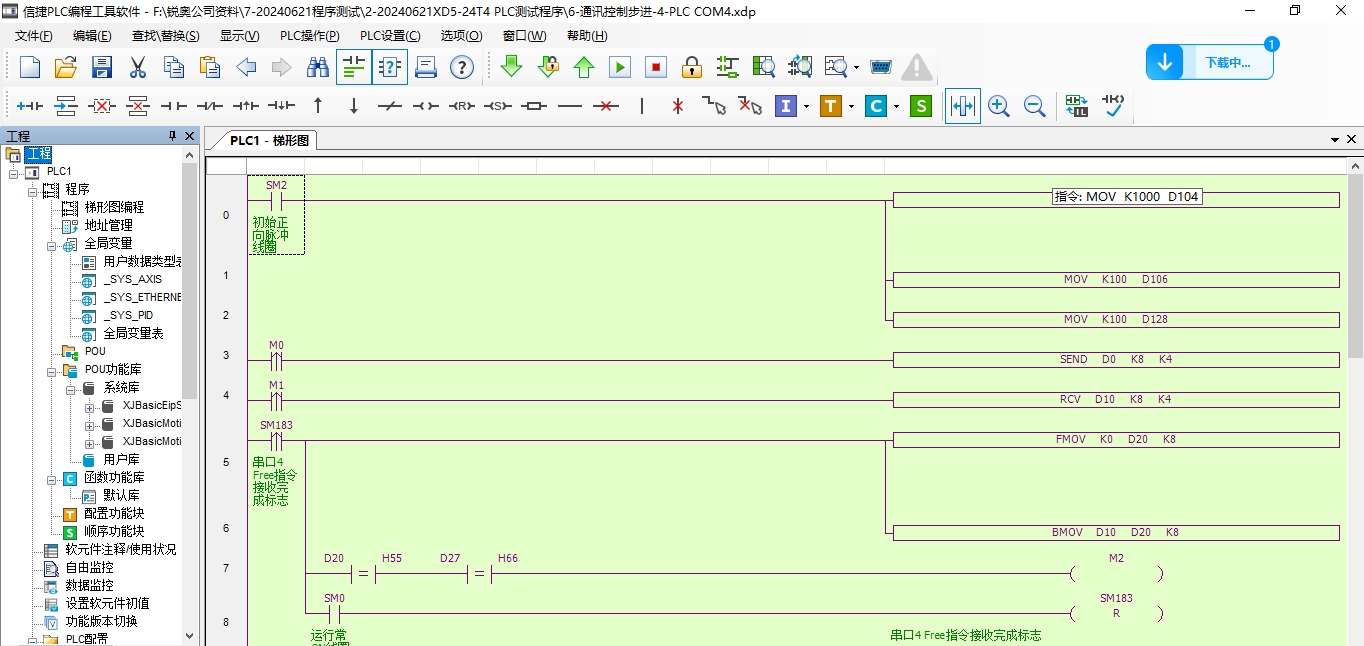The image size is (1364, 646).
Task: Collapse the 全局变量 tree node
Action: click(x=52, y=244)
